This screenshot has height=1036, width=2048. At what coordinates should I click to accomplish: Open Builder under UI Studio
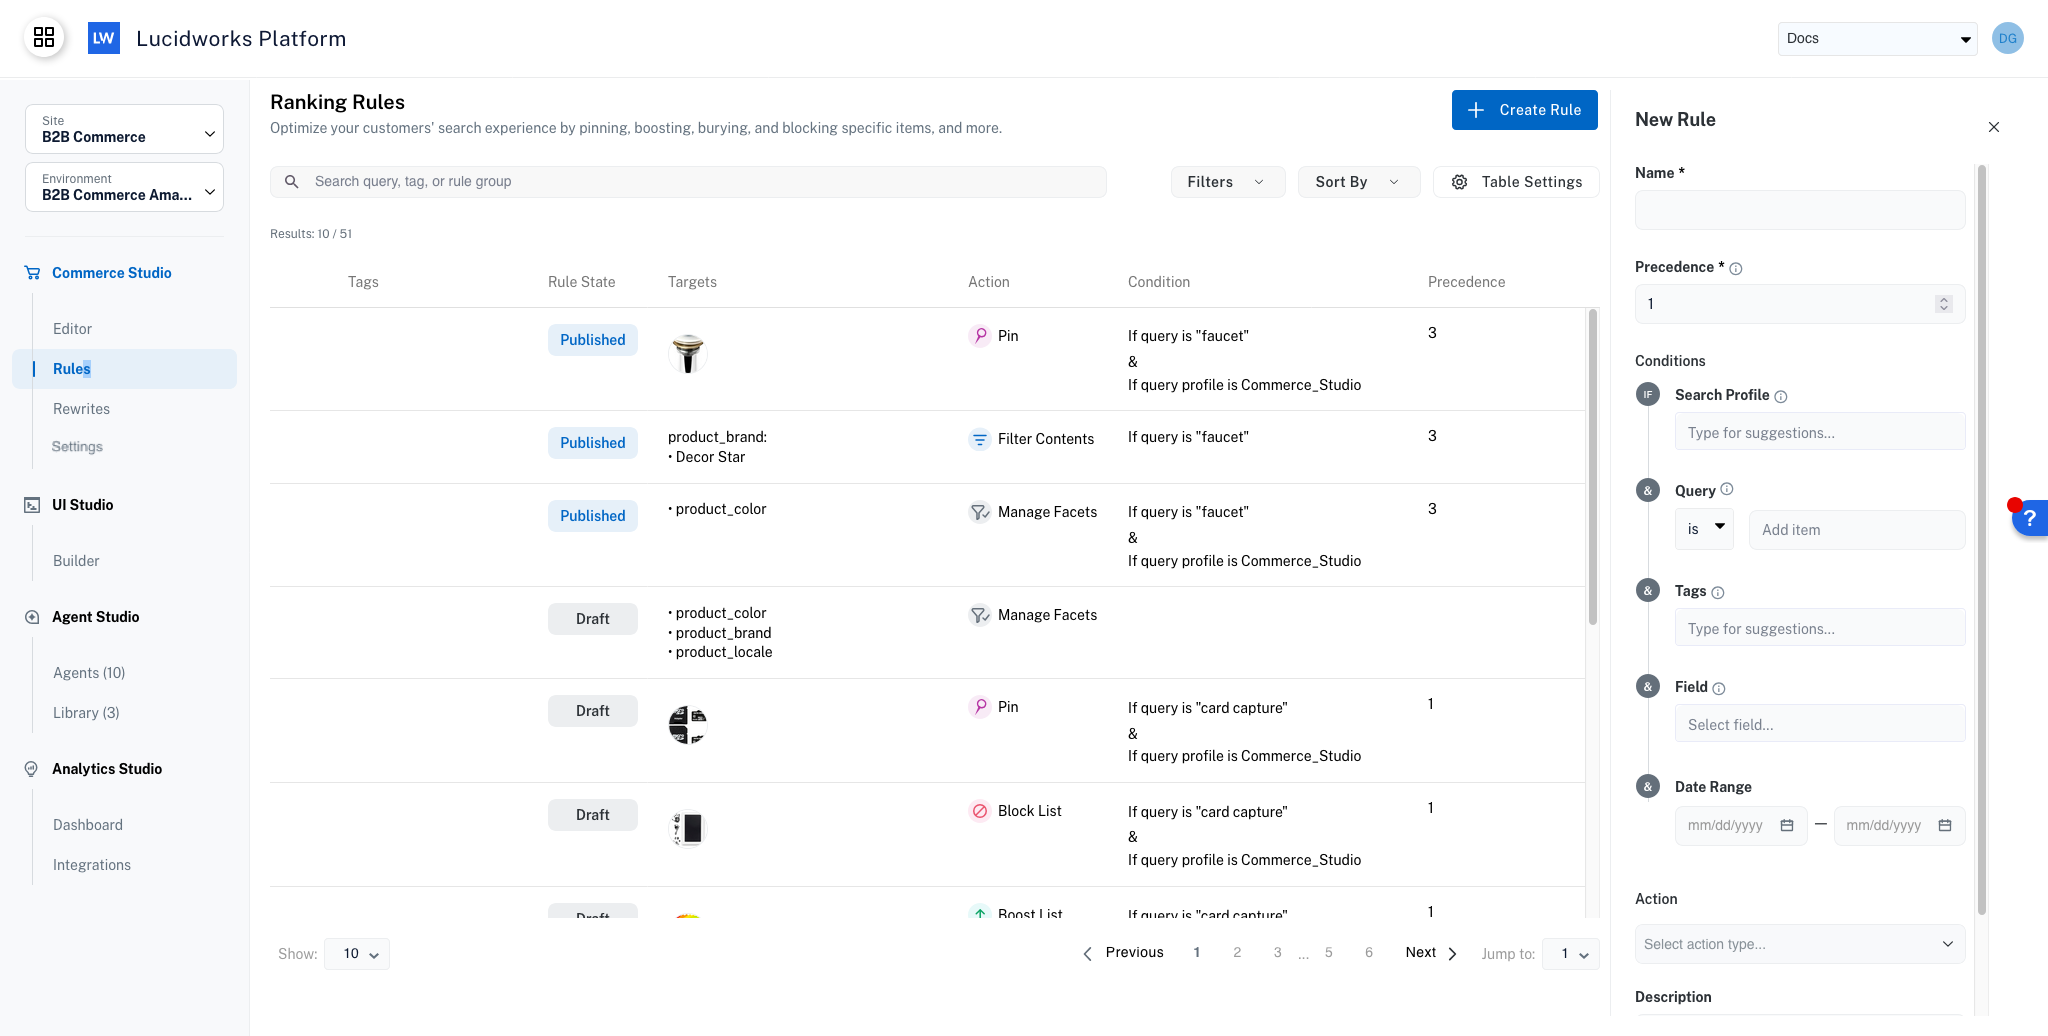[x=76, y=561]
